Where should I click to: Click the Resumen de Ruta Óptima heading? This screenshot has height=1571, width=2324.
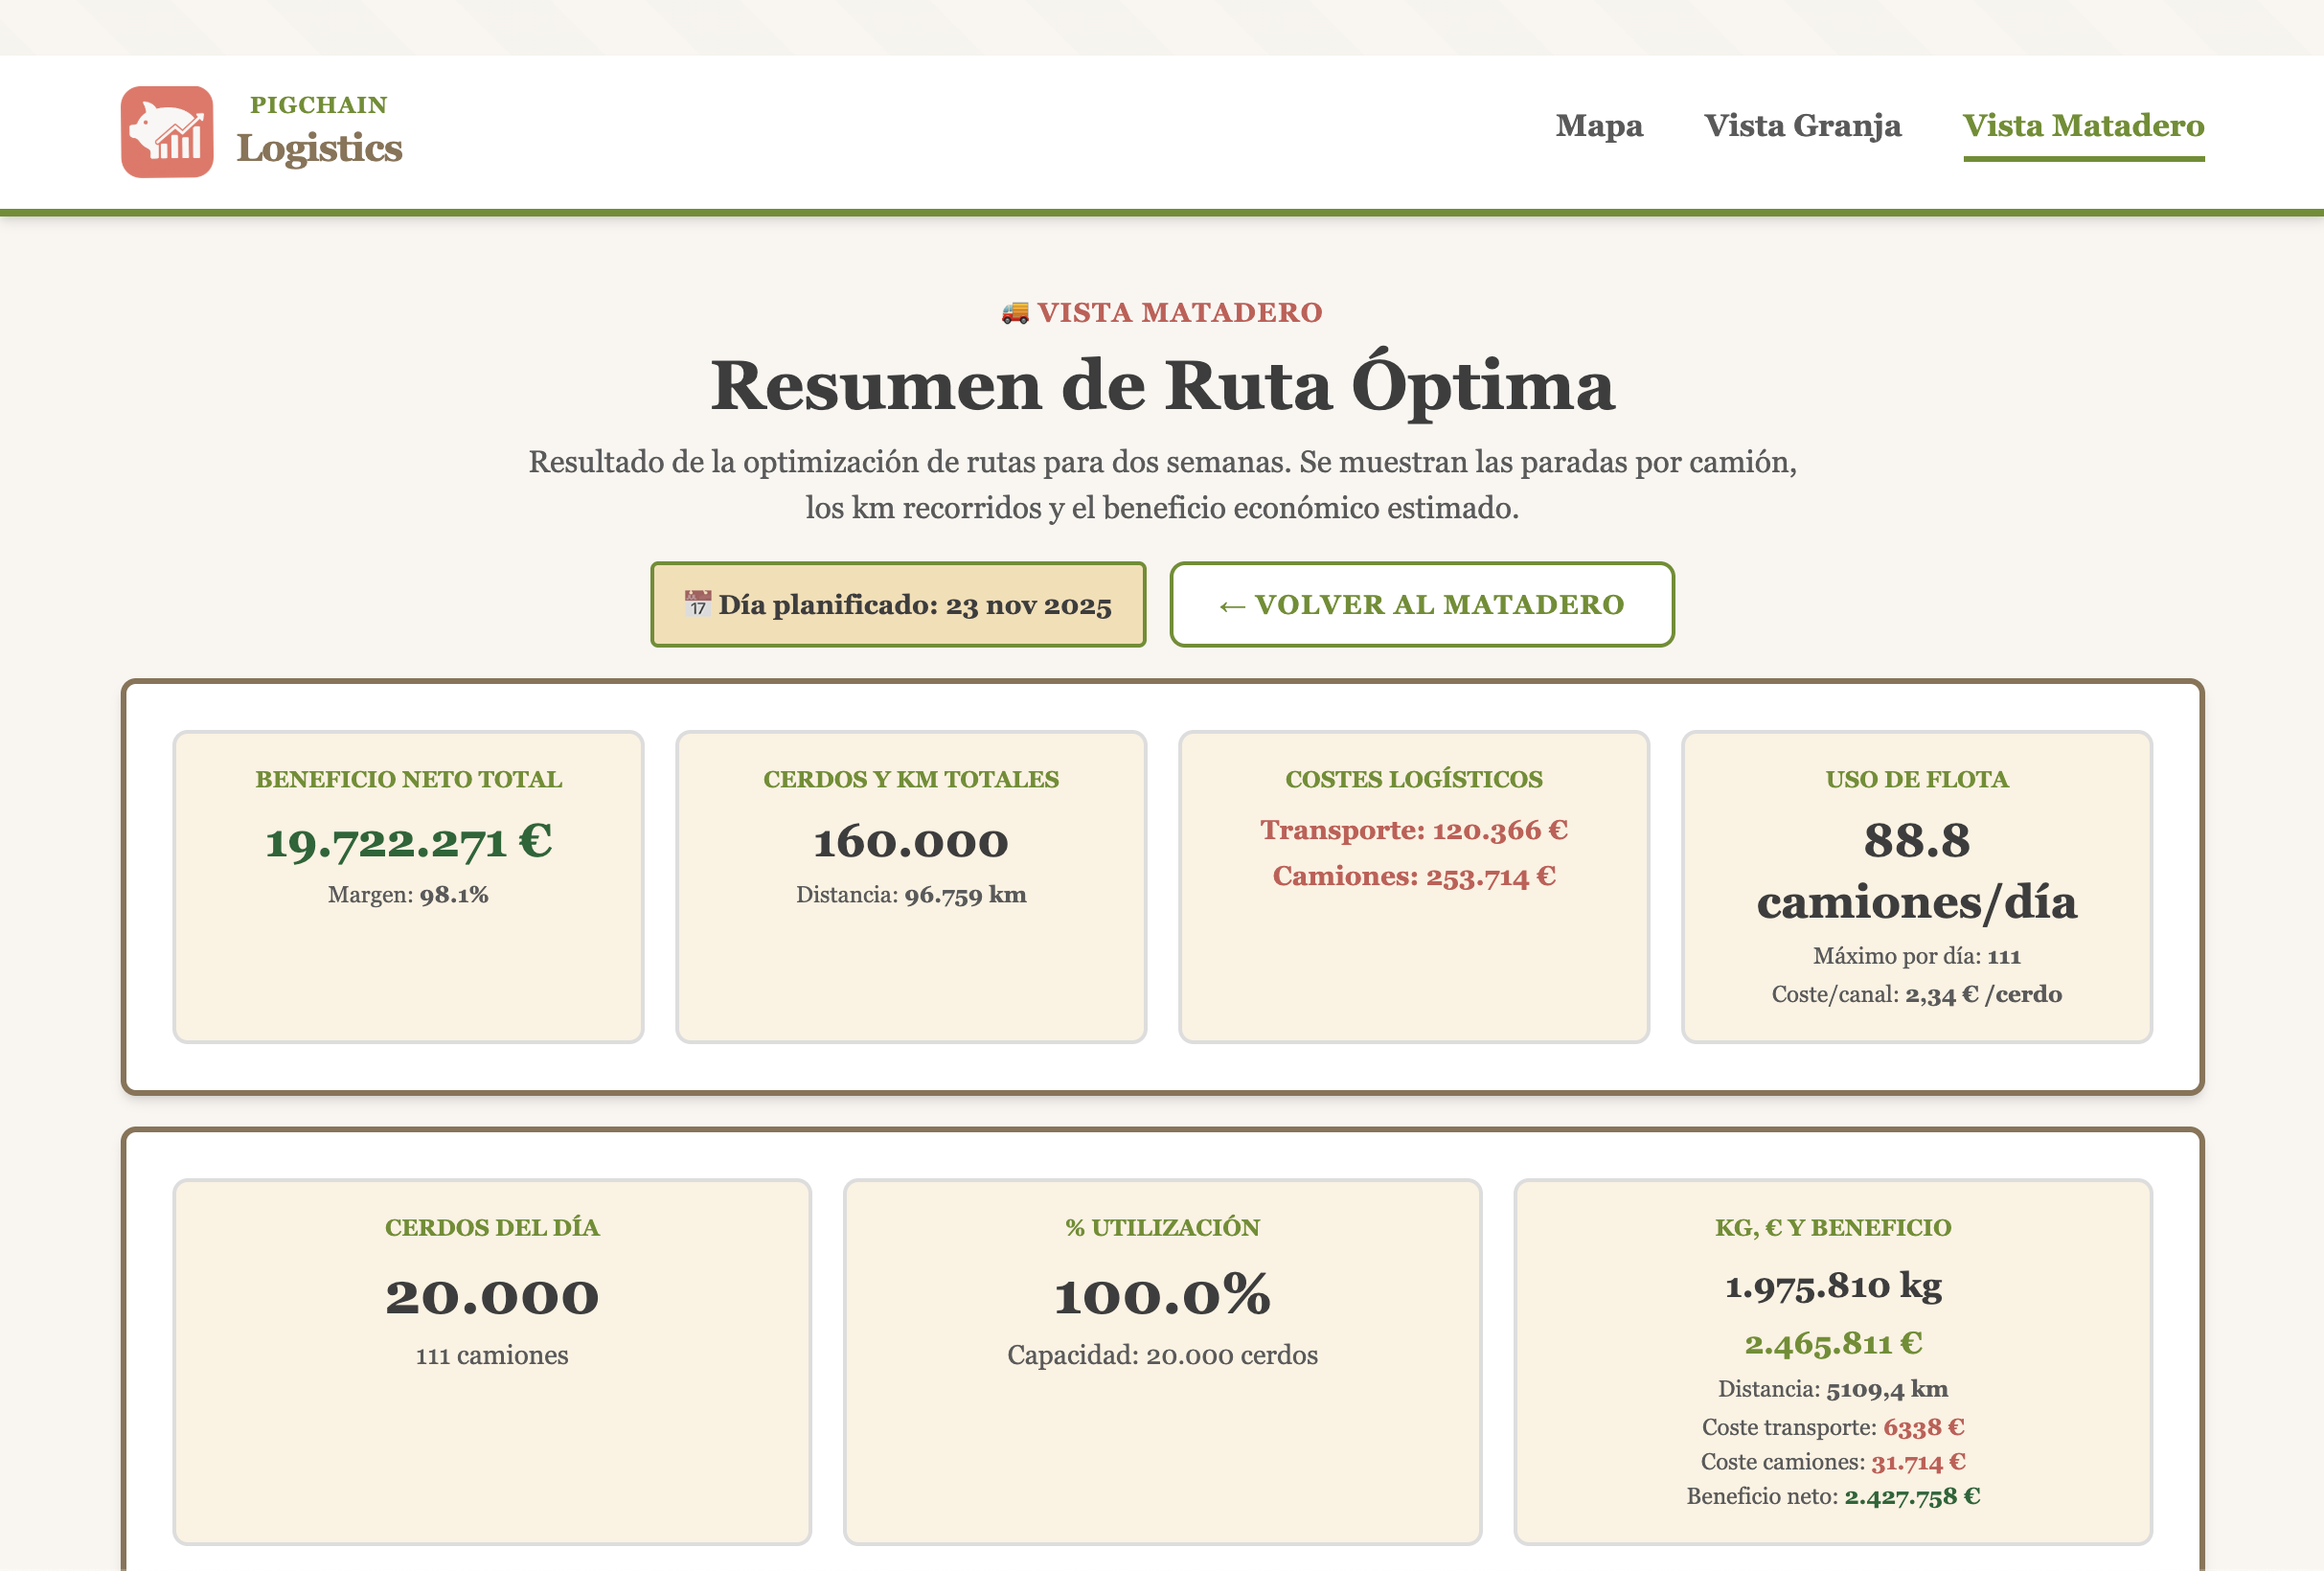click(1162, 386)
